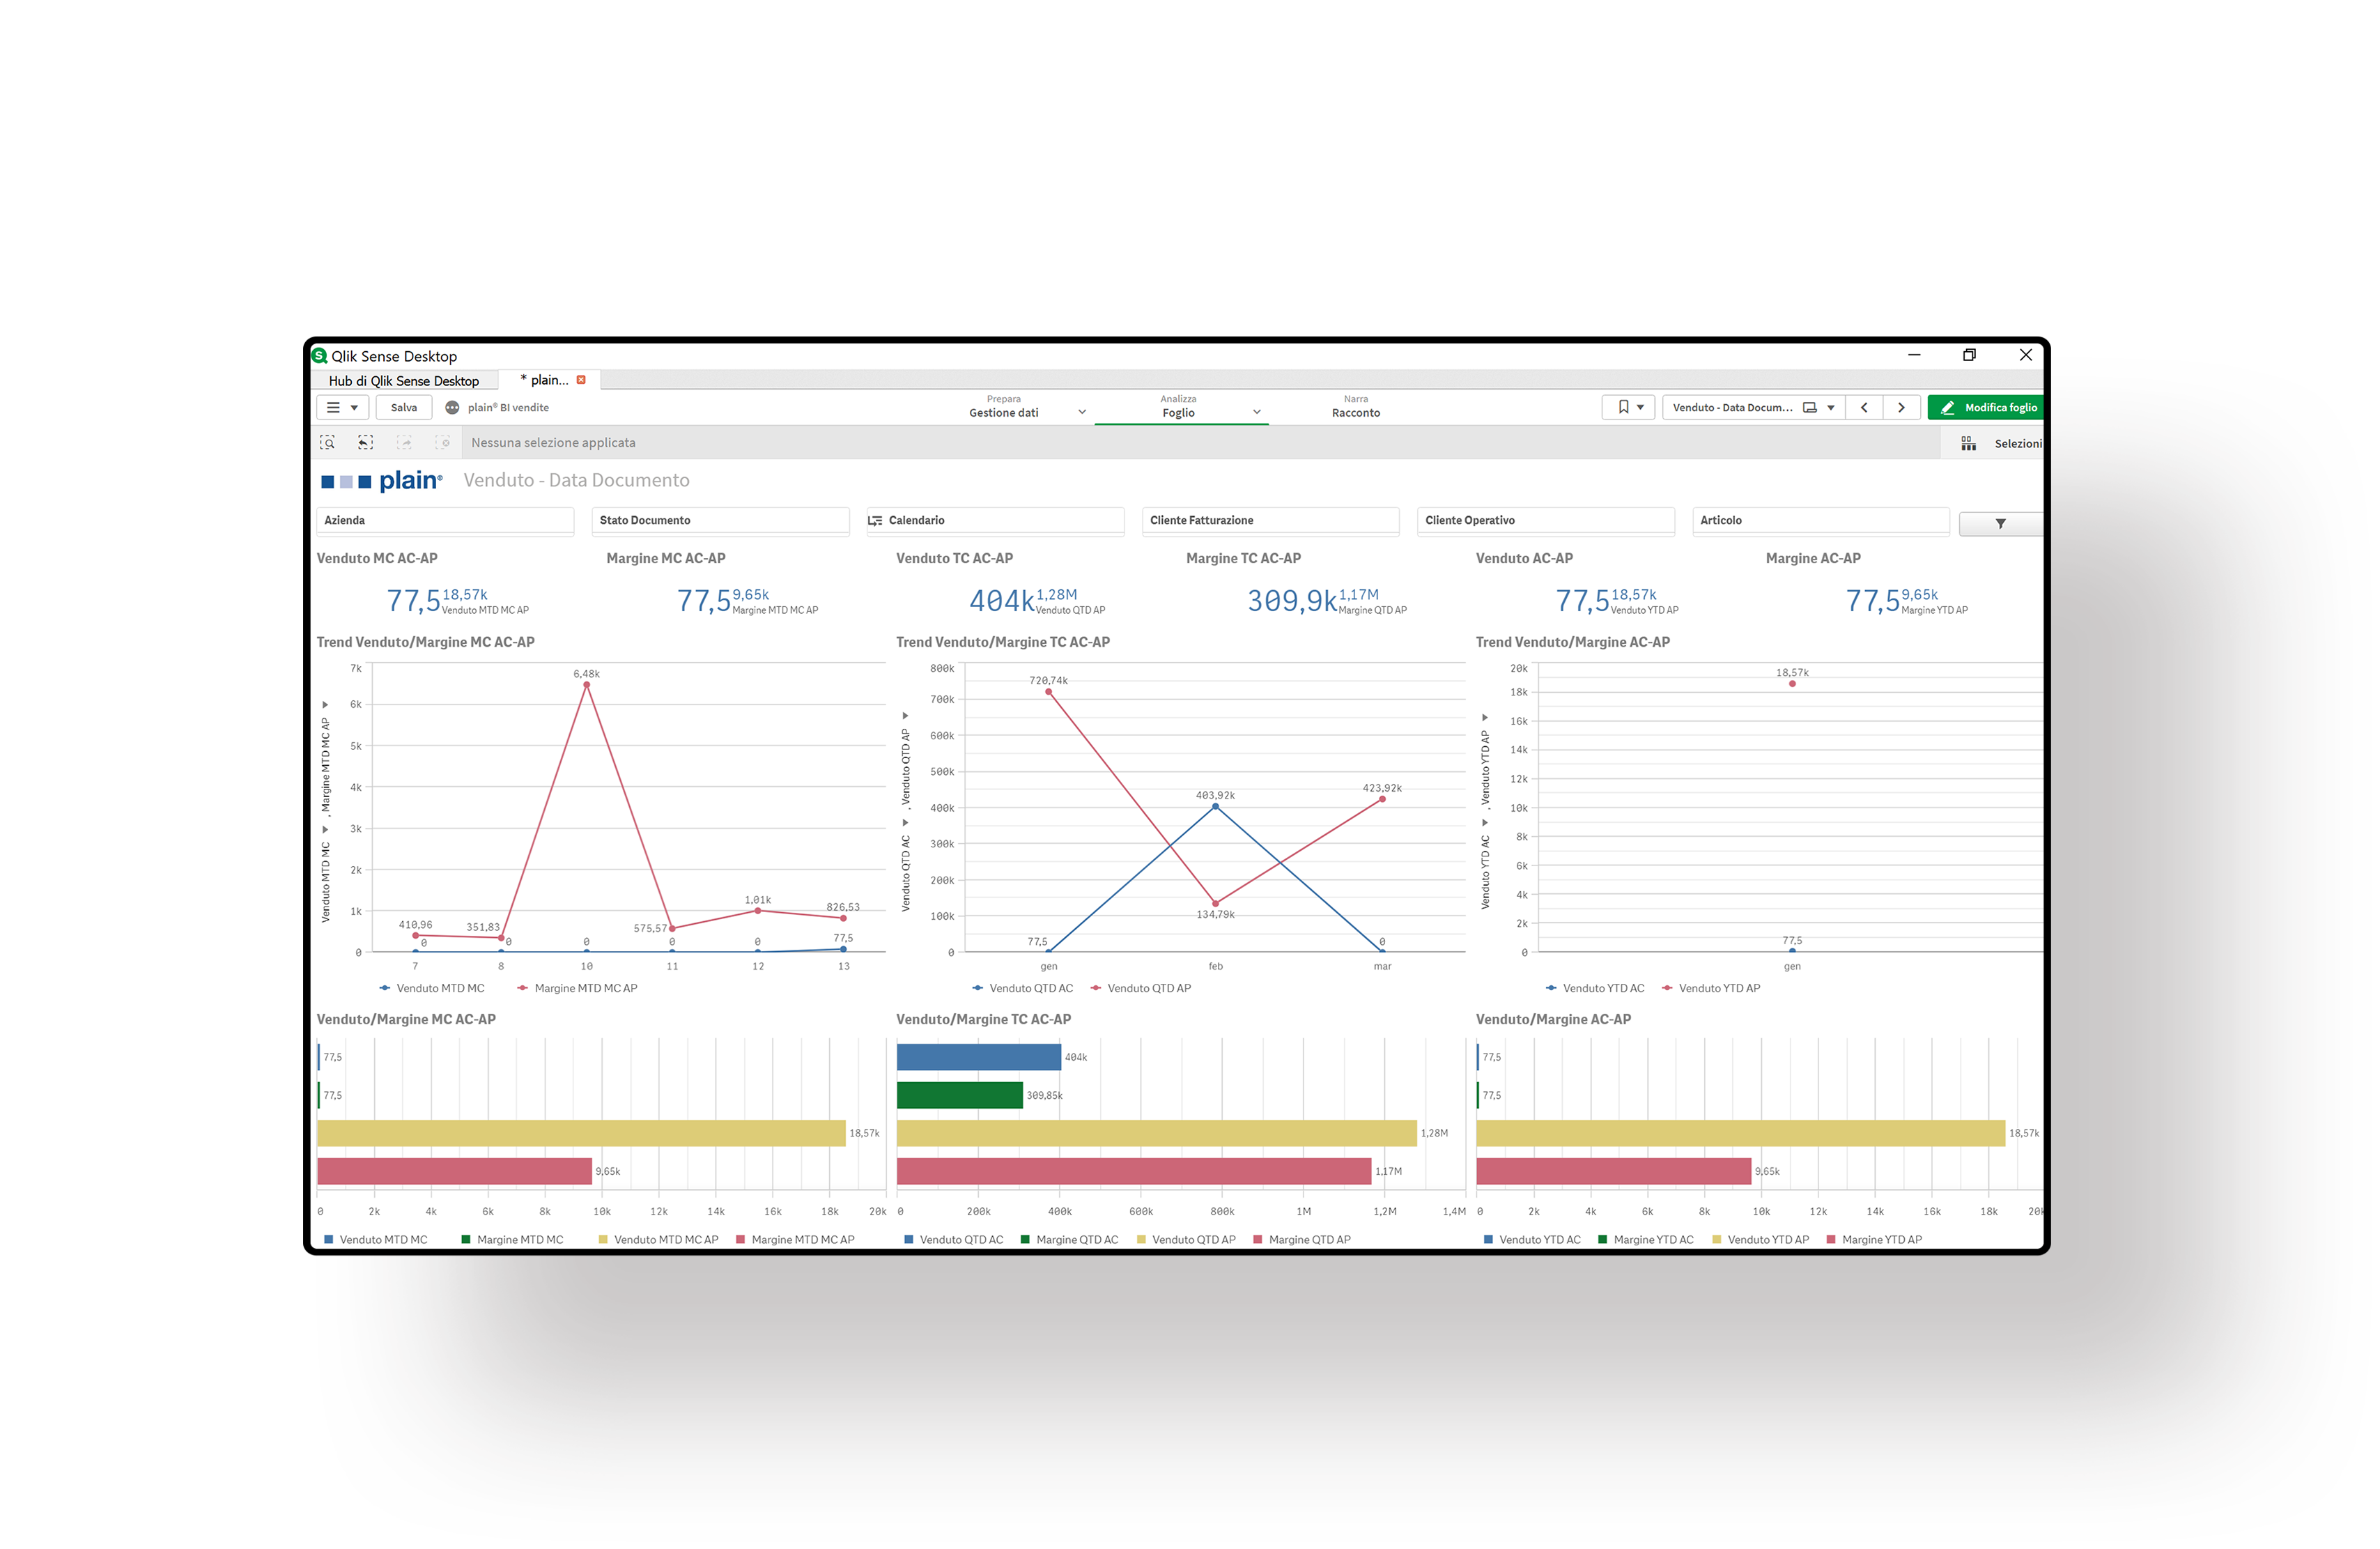Click yellow Venduto QTD AP bar 1,28M
2380x1549 pixels.
(x=1157, y=1134)
